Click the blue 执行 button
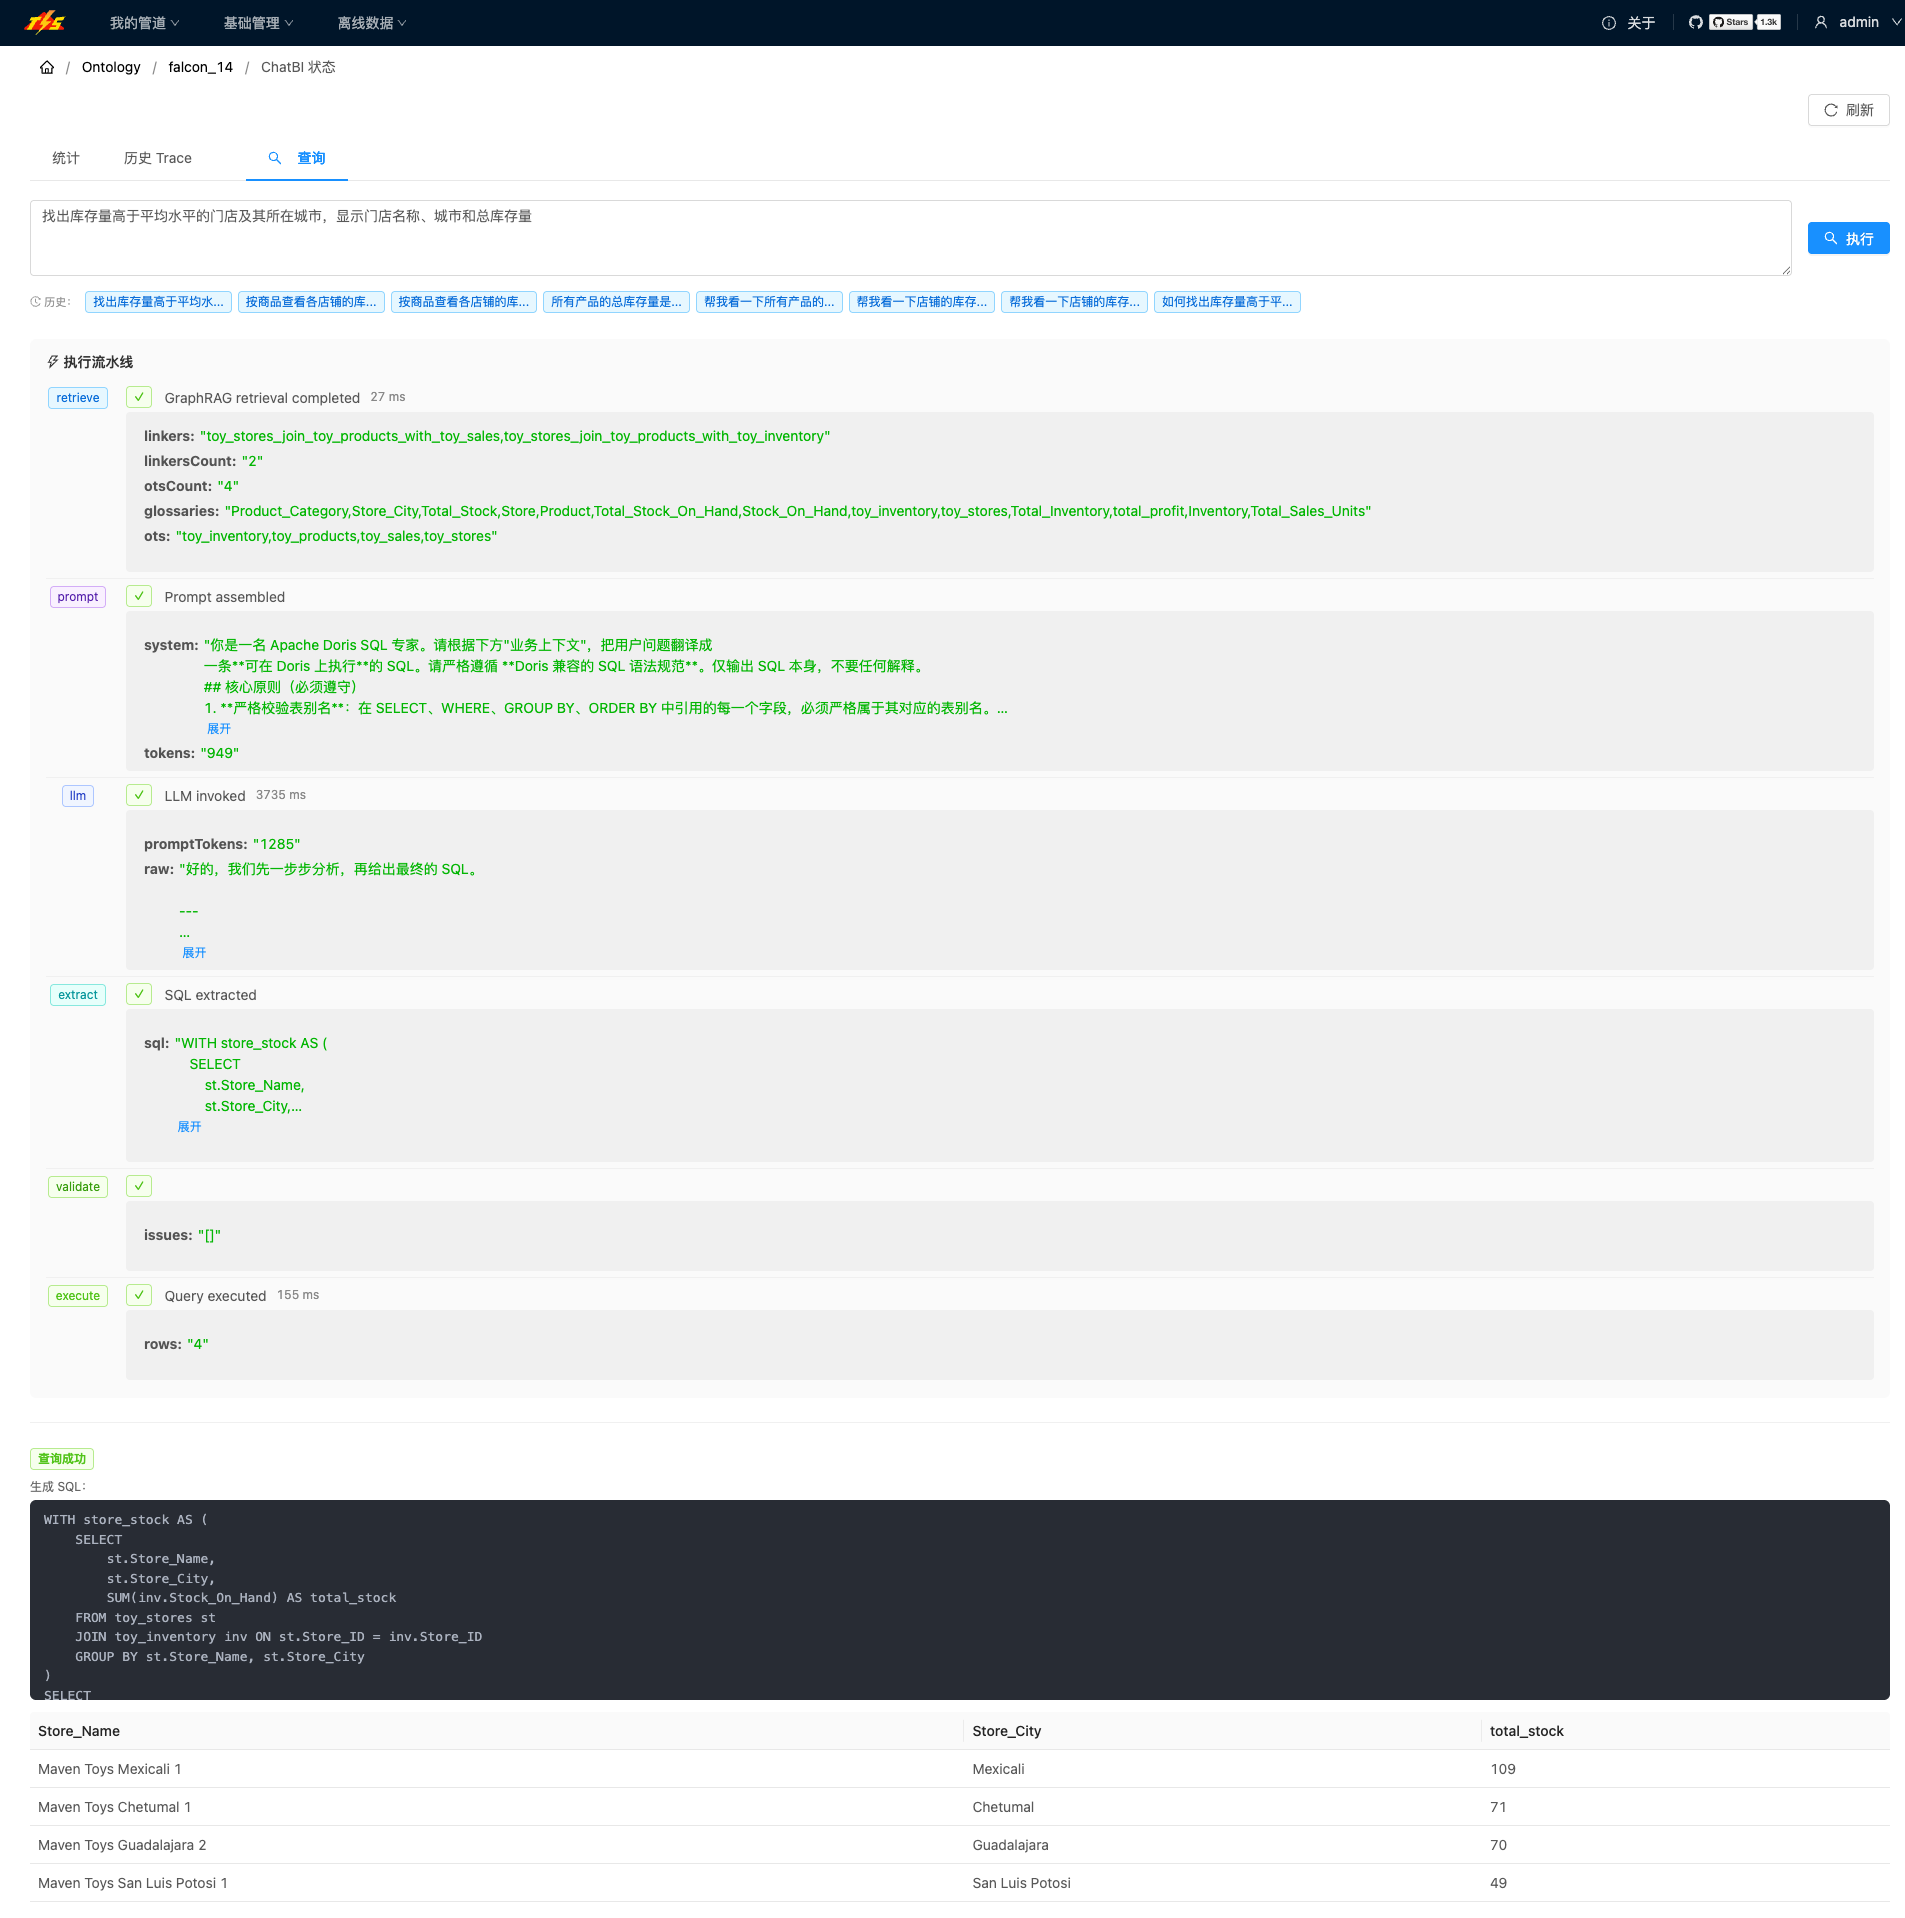This screenshot has width=1905, height=1918. coord(1848,238)
